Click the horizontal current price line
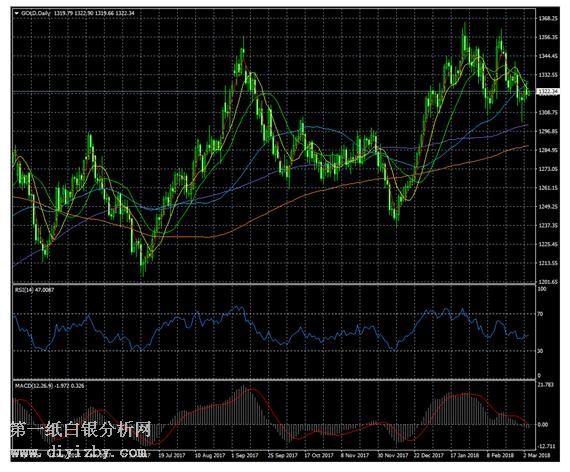Viewport: 570px width, 472px height. pos(274,91)
